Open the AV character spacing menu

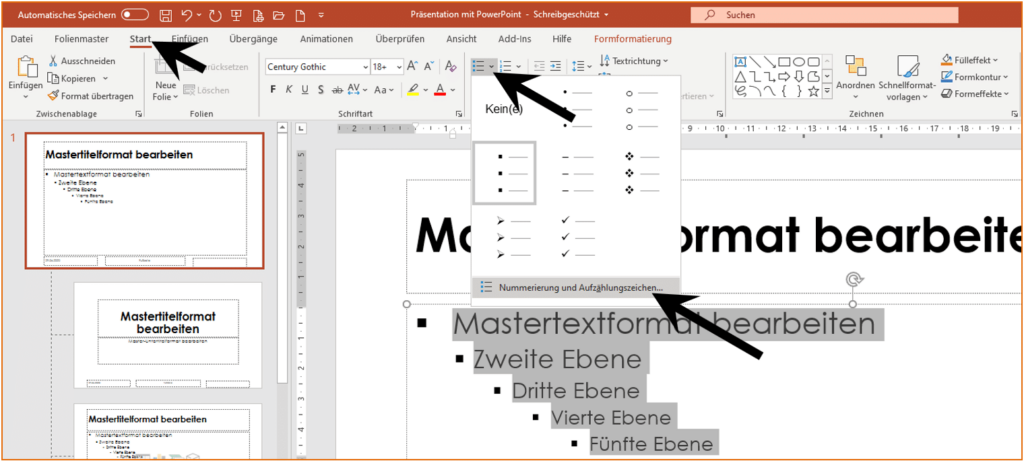pyautogui.click(x=357, y=89)
